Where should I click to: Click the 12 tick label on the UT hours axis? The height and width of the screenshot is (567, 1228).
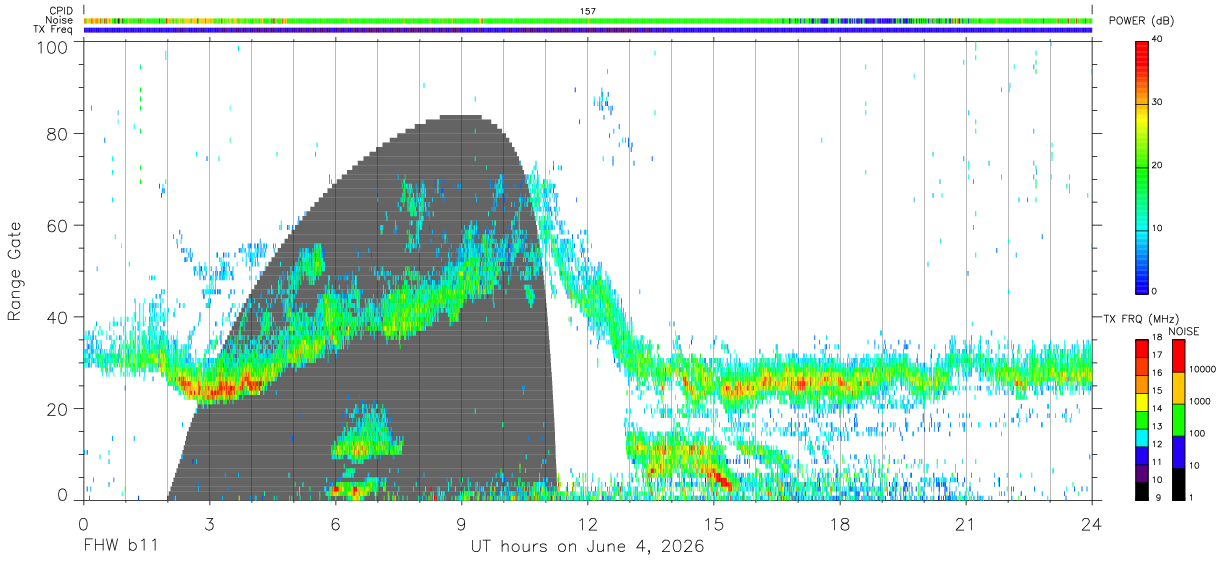pos(588,523)
